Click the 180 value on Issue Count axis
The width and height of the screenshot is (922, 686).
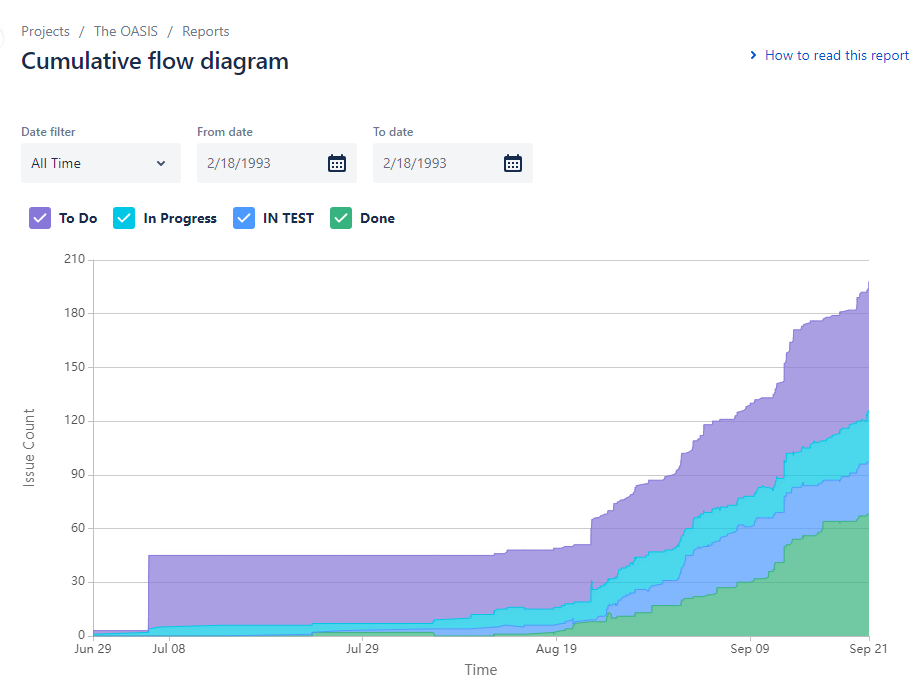[75, 313]
